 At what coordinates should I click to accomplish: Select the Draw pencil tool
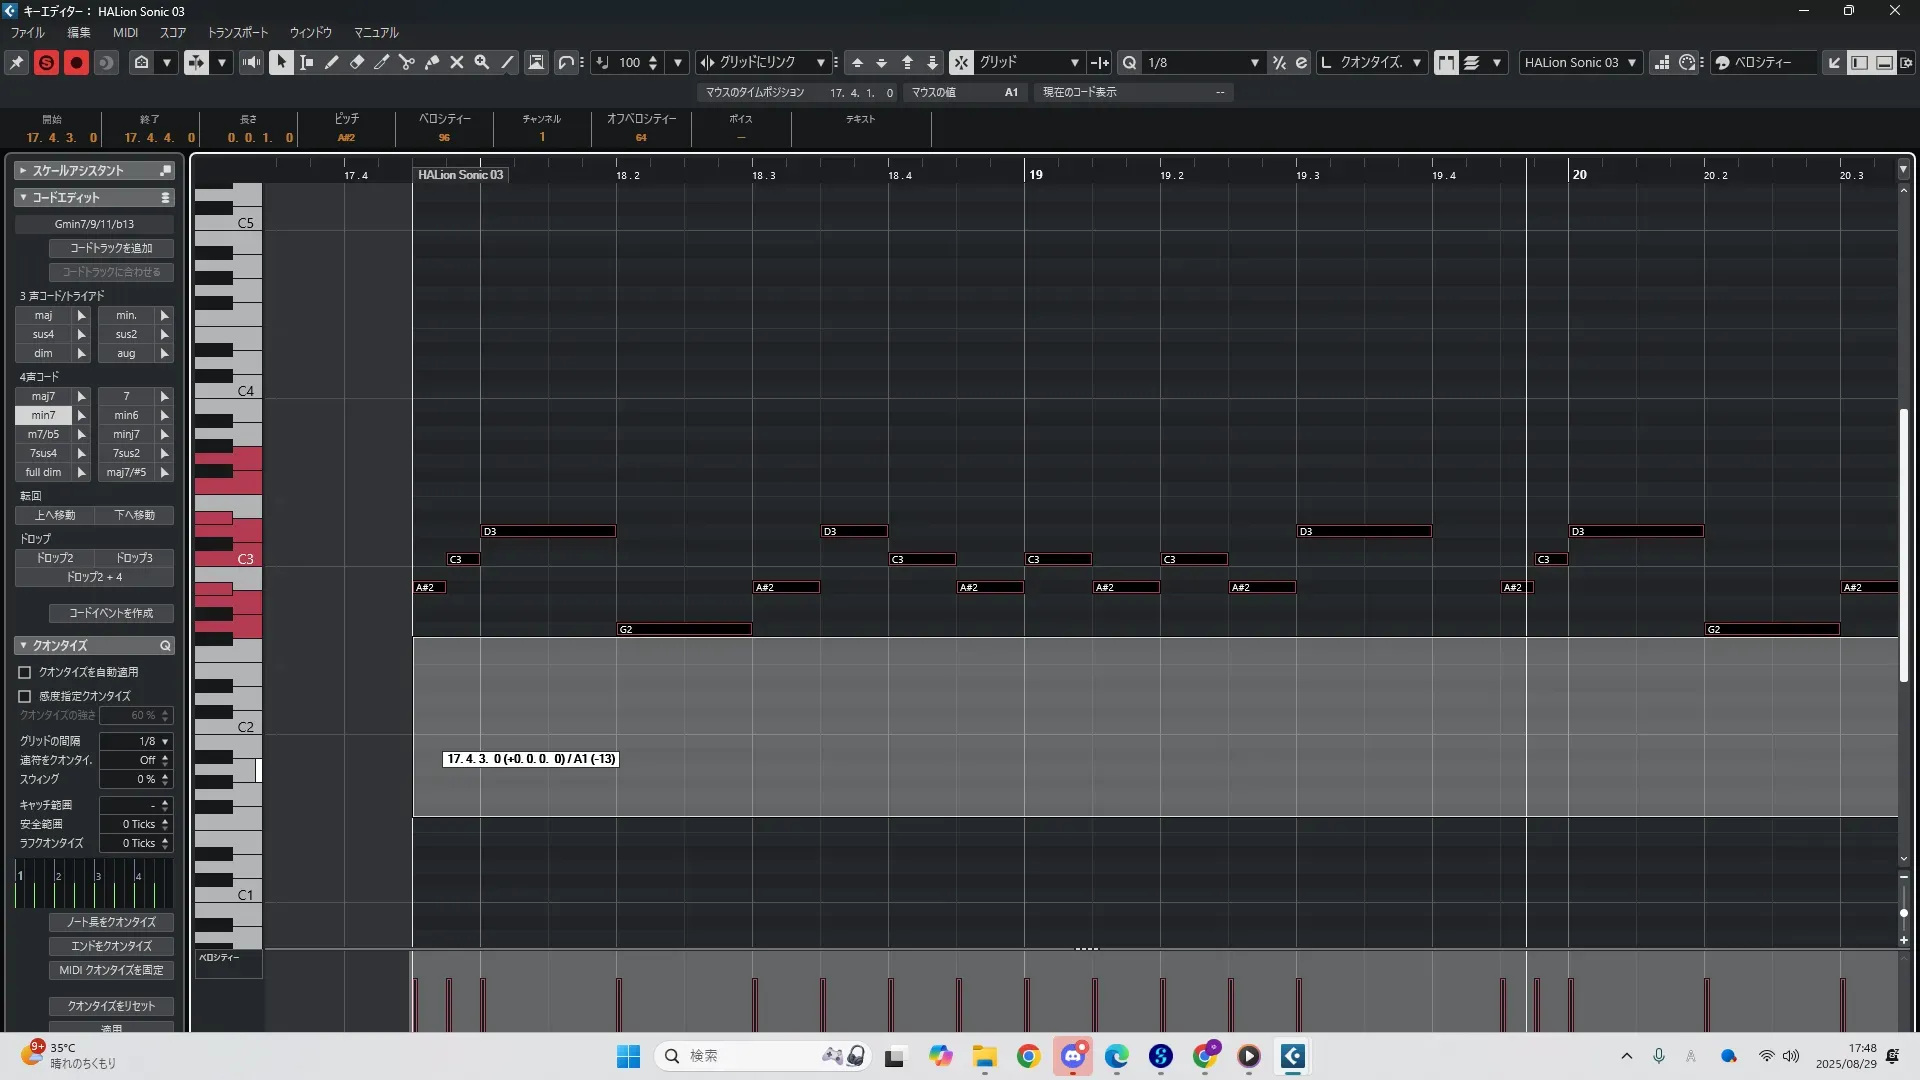(x=332, y=62)
